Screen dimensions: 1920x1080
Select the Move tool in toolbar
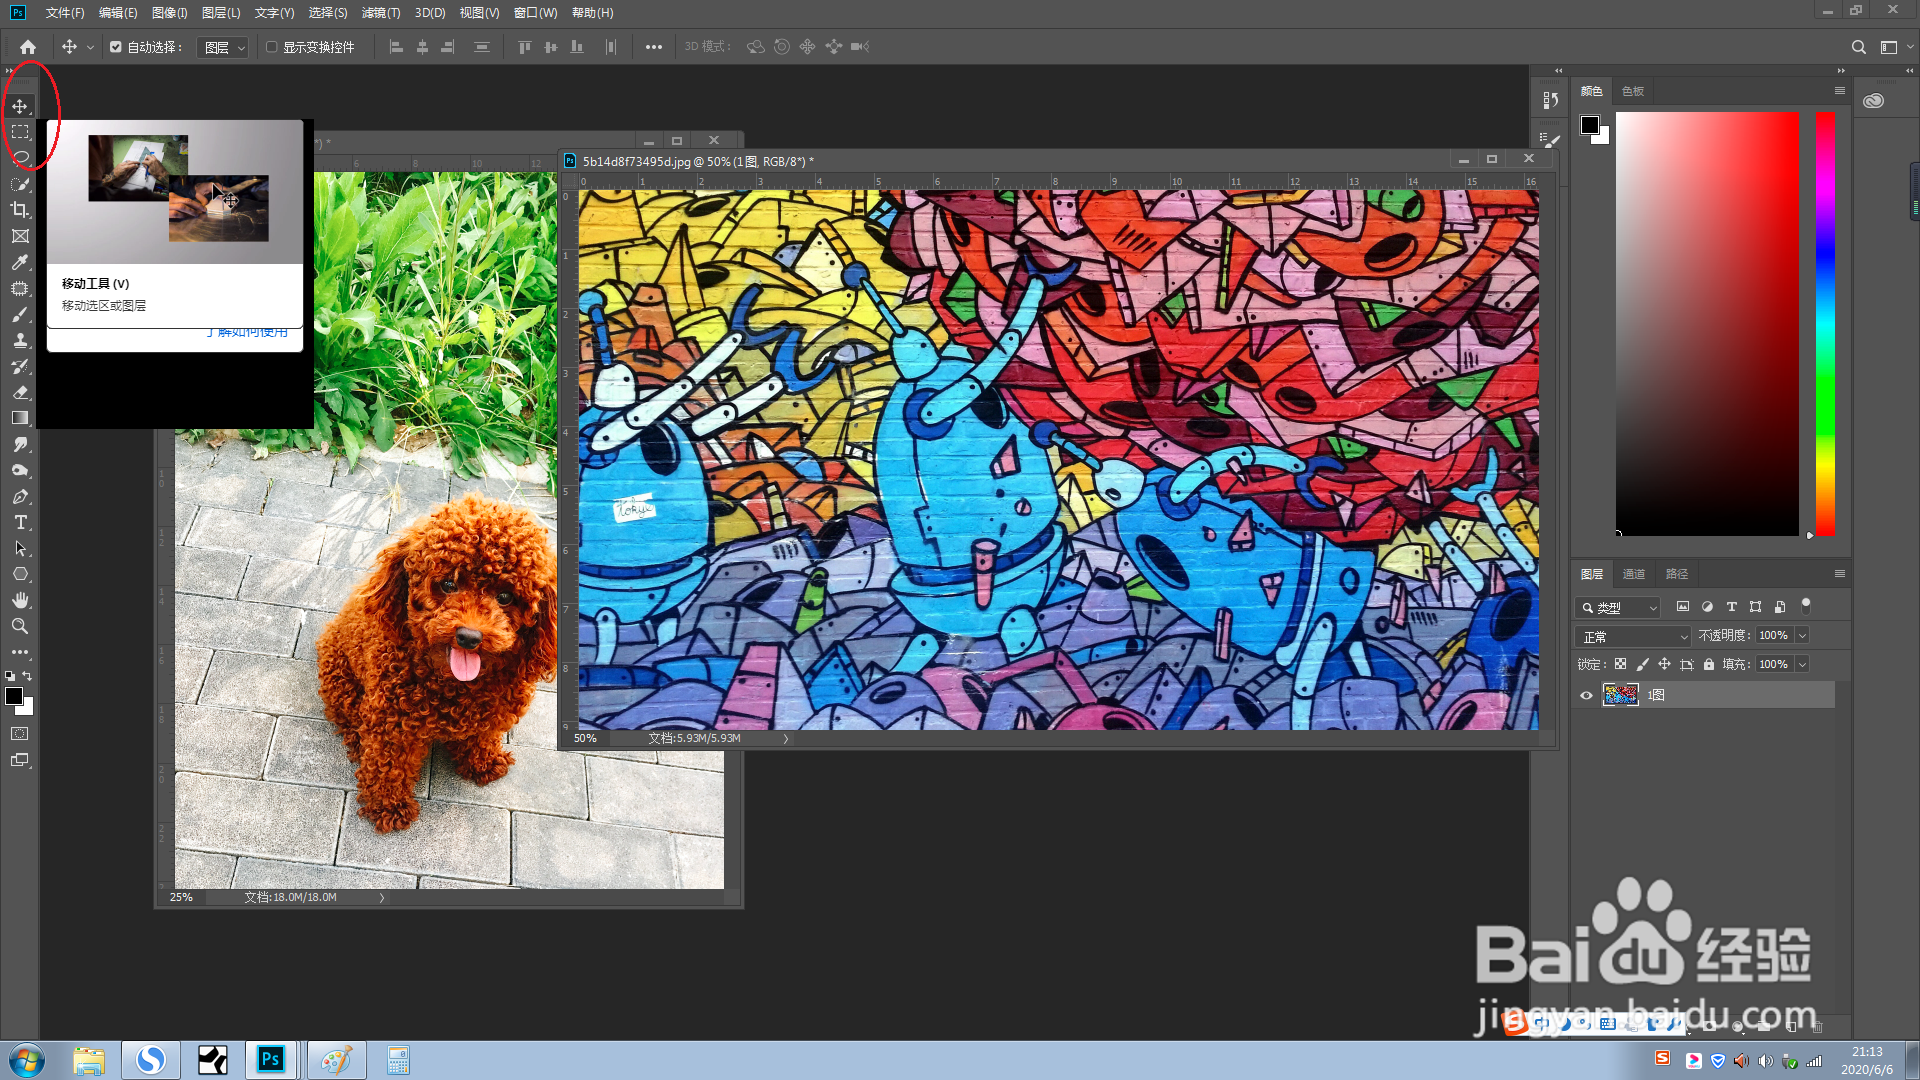(20, 106)
